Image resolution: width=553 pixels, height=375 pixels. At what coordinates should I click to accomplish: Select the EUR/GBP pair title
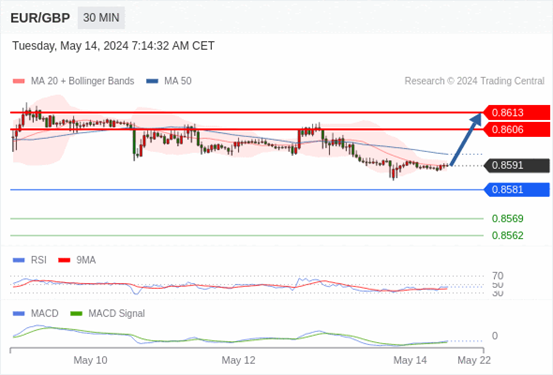click(x=40, y=18)
